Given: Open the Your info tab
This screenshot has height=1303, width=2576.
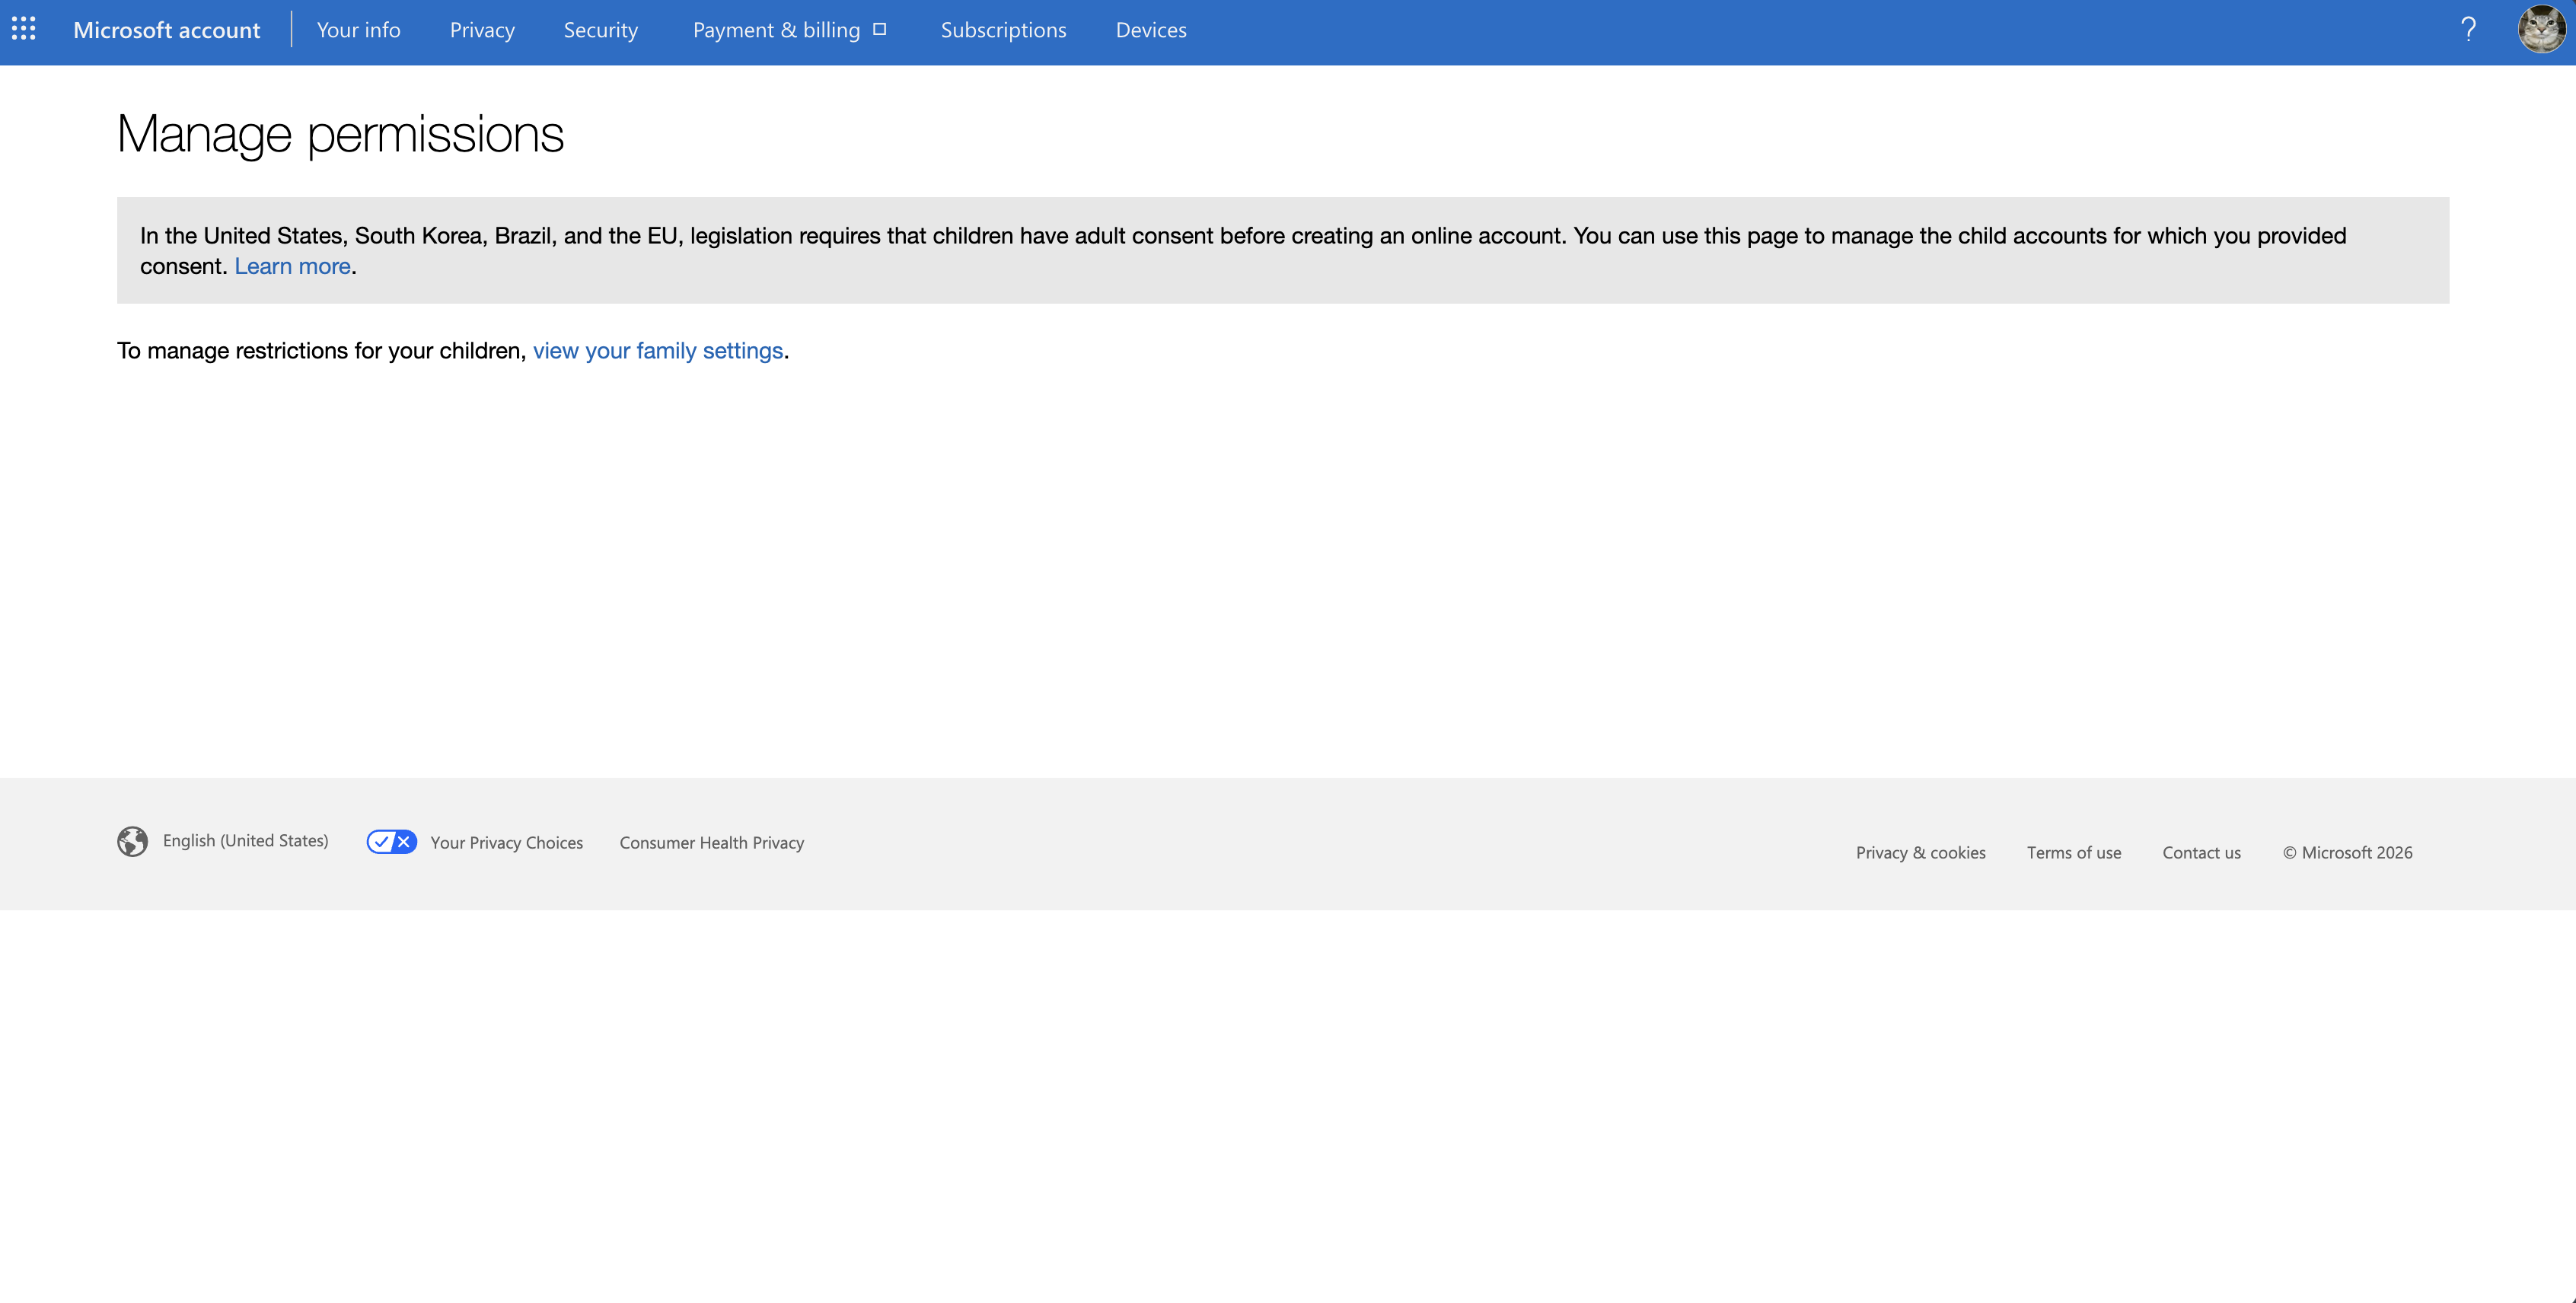Looking at the screenshot, I should 358,30.
